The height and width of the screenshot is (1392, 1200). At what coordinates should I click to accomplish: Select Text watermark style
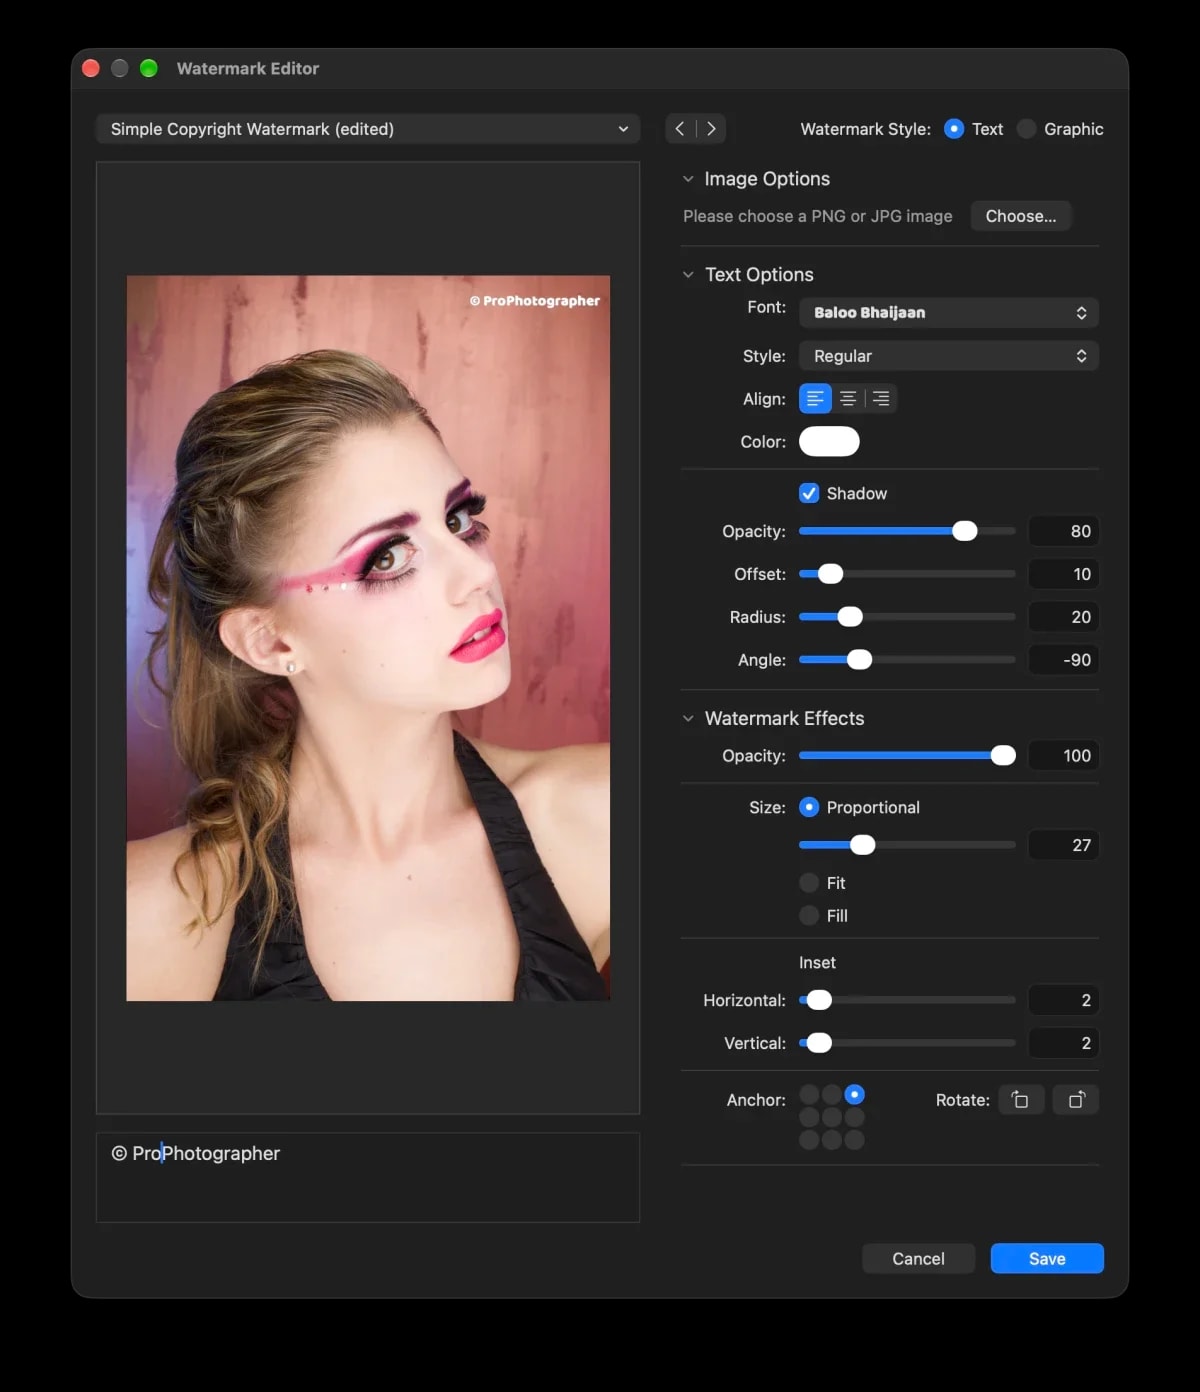coord(954,129)
